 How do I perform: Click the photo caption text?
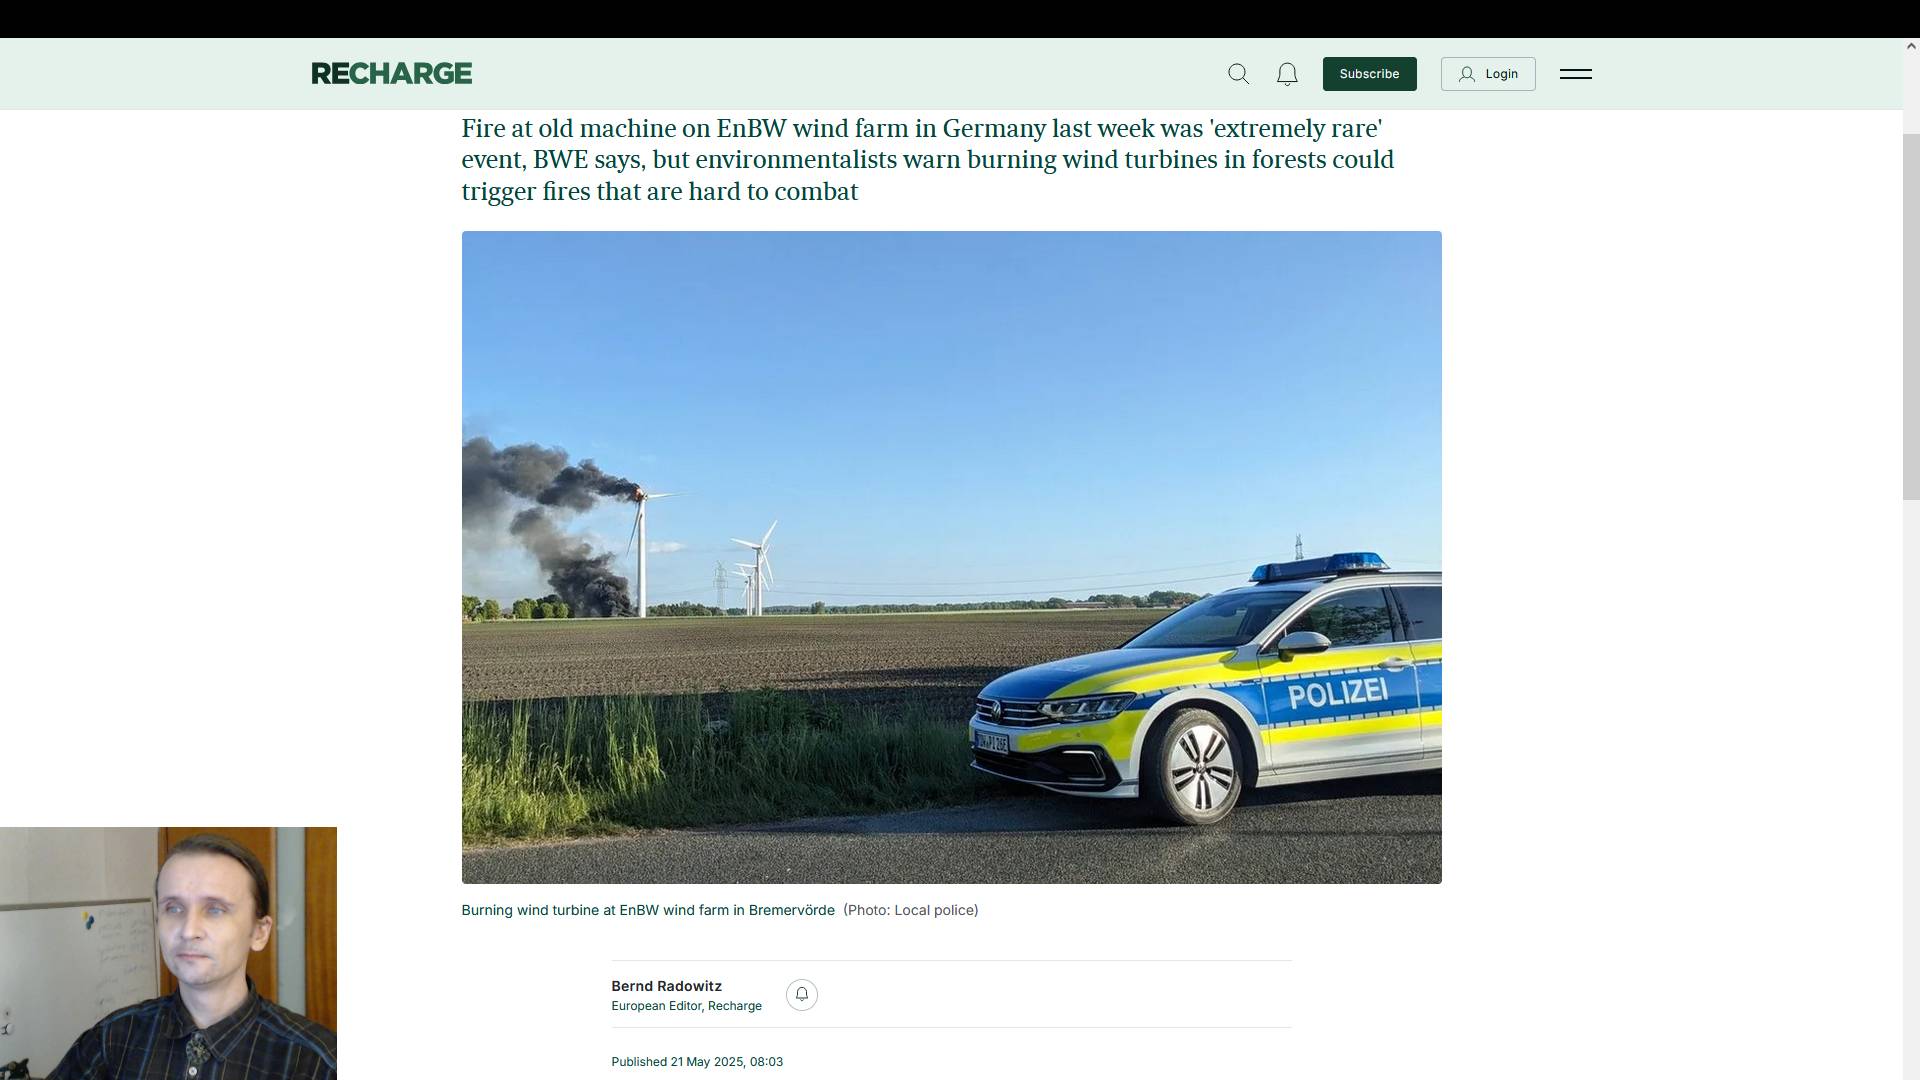pos(647,910)
